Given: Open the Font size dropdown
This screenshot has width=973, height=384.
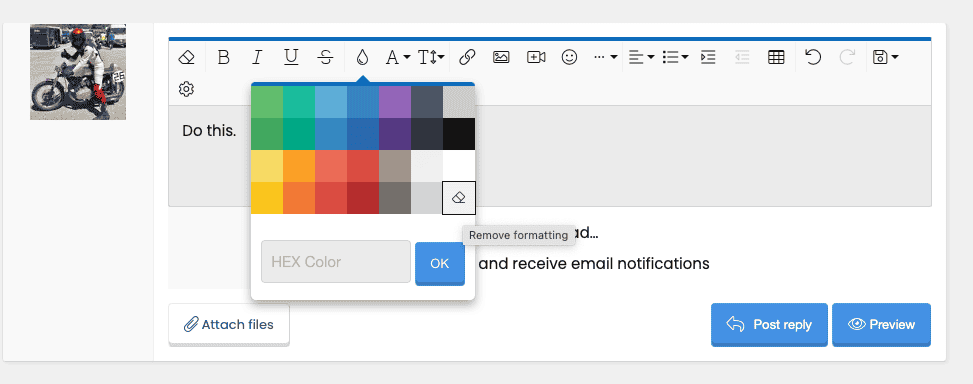Looking at the screenshot, I should click(431, 58).
